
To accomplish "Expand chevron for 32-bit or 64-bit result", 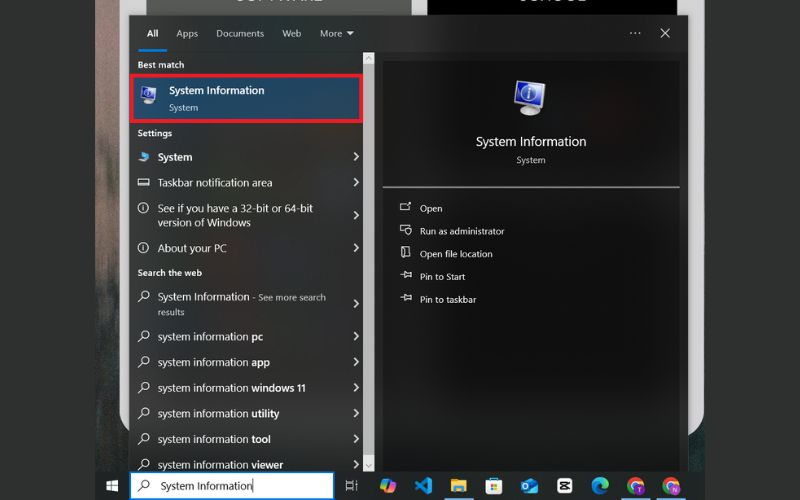I will point(356,215).
